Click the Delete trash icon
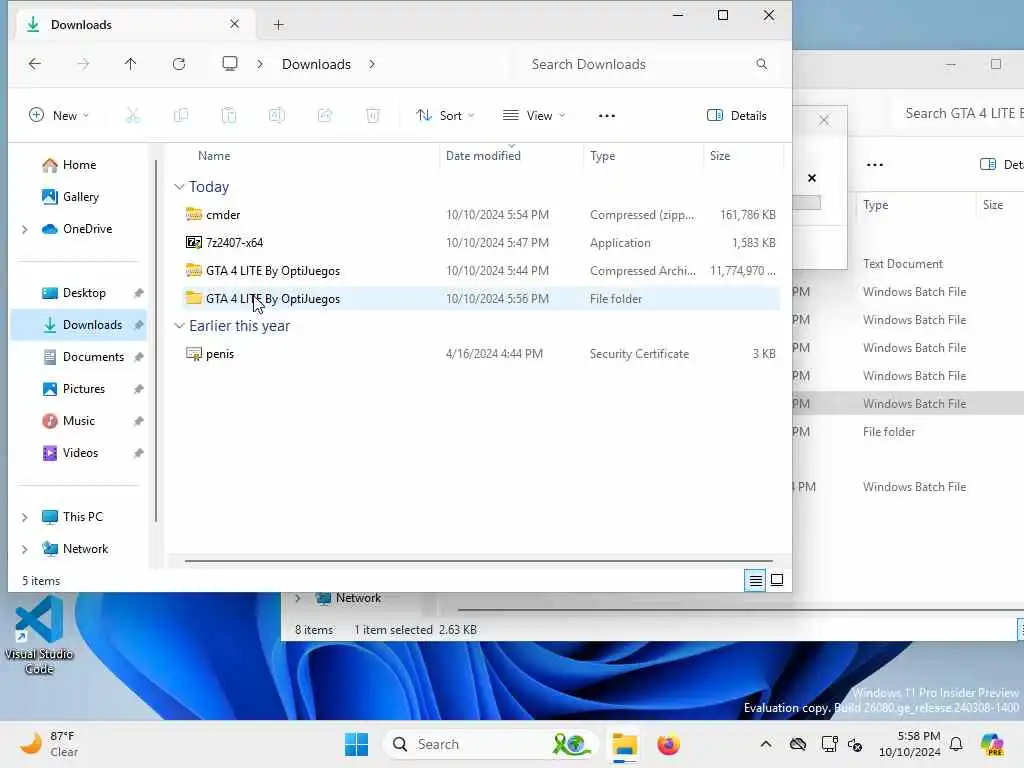 tap(373, 116)
